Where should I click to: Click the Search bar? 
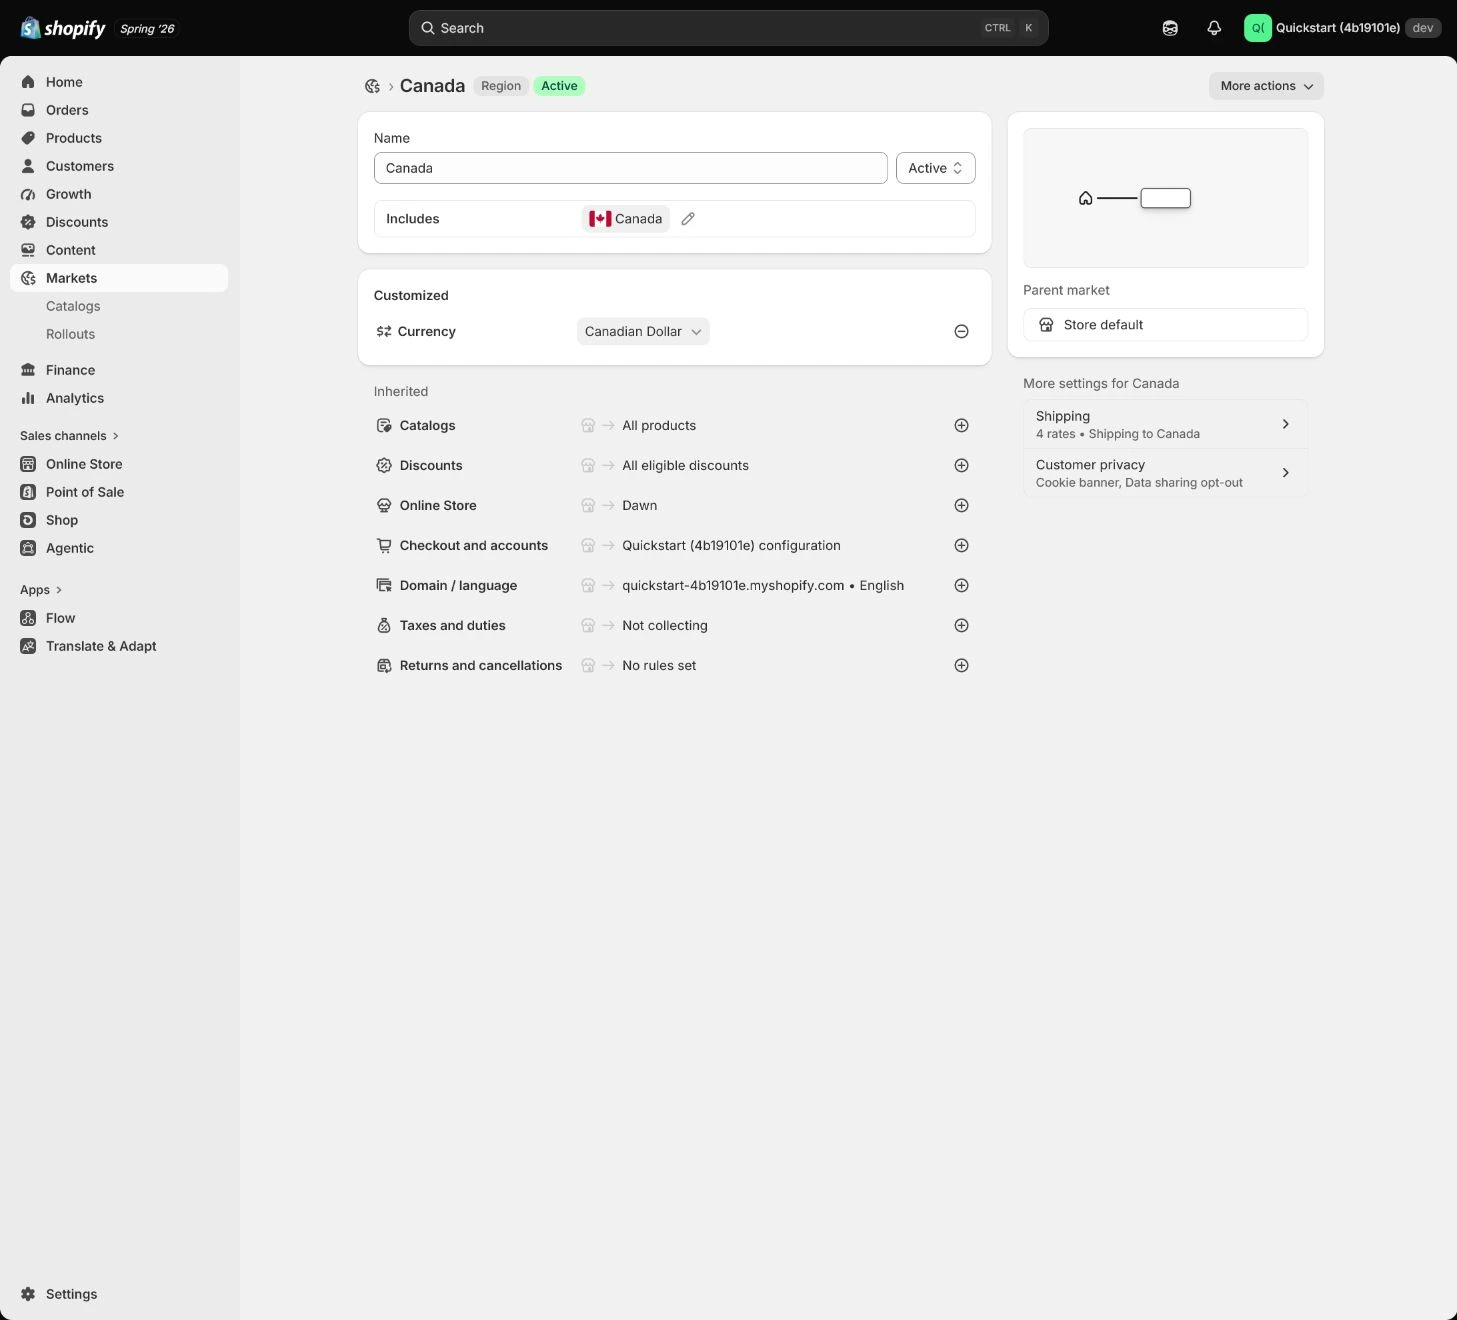(x=728, y=28)
